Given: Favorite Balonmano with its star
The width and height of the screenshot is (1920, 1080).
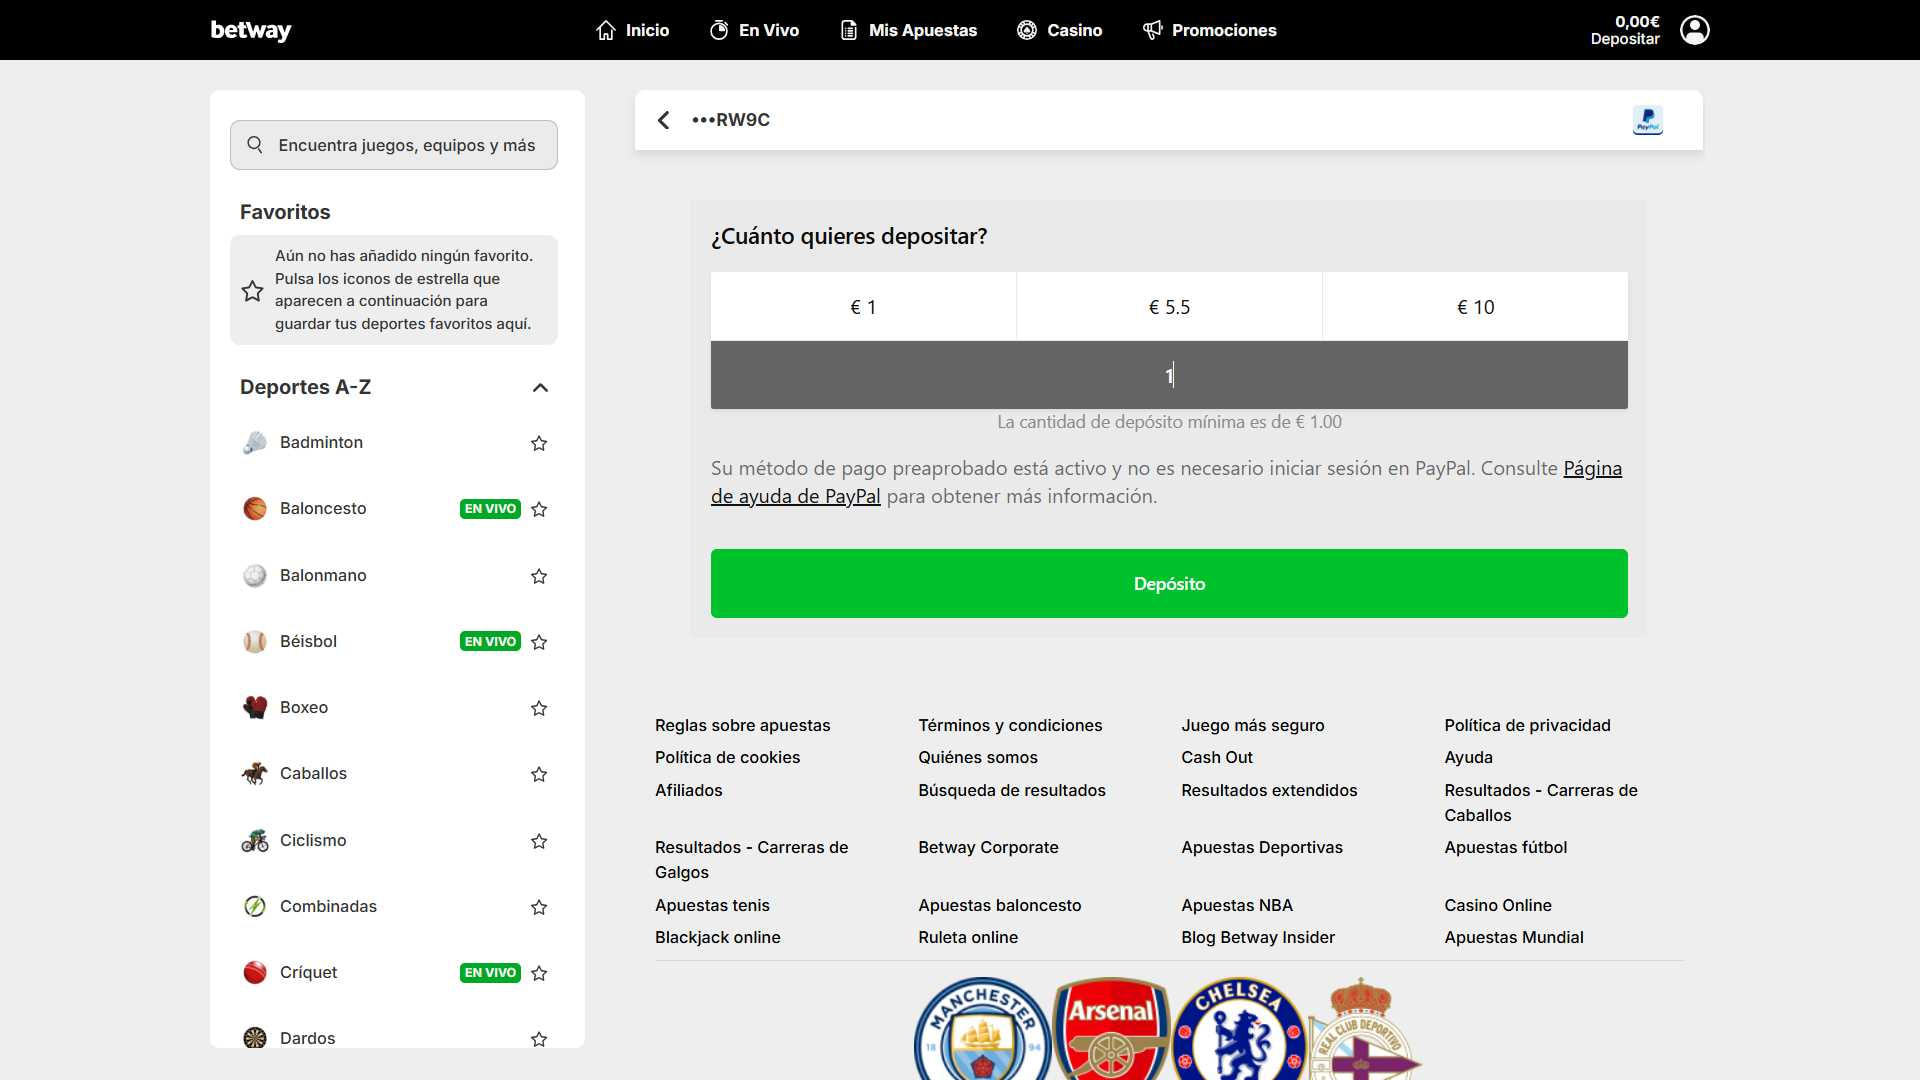Looking at the screenshot, I should (539, 576).
